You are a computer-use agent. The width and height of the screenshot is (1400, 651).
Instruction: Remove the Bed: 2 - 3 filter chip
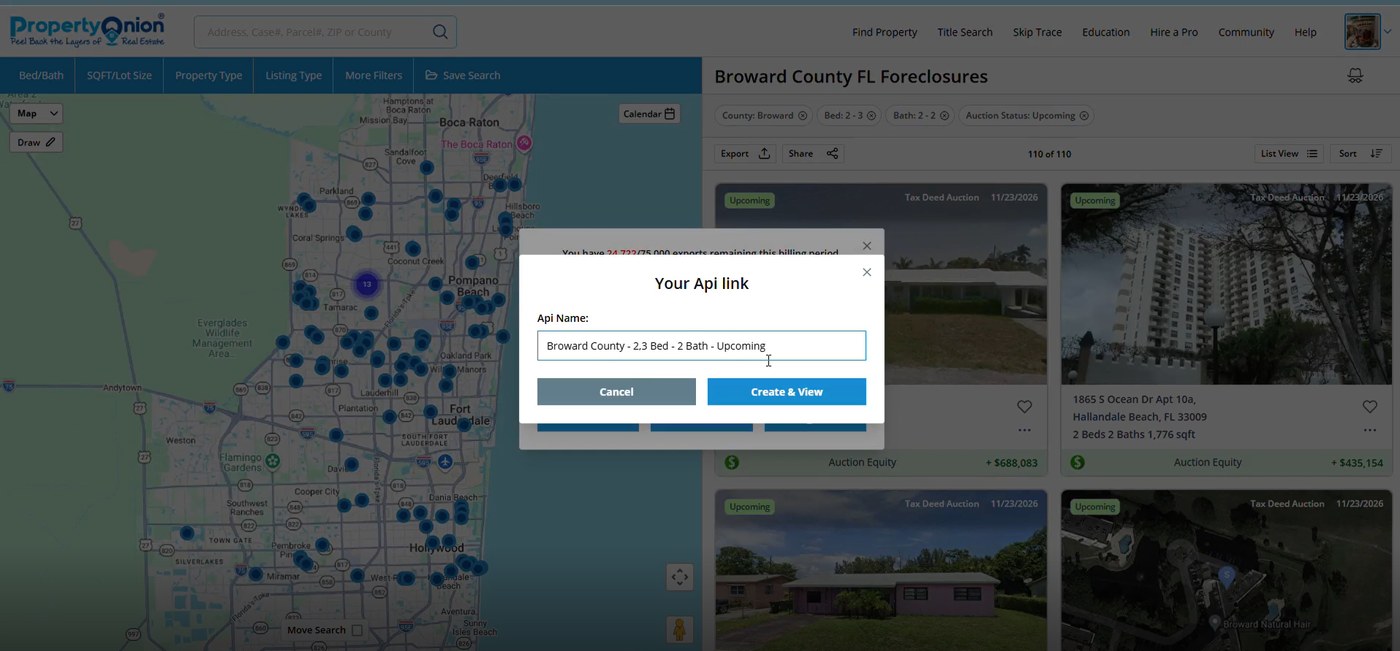pyautogui.click(x=871, y=115)
